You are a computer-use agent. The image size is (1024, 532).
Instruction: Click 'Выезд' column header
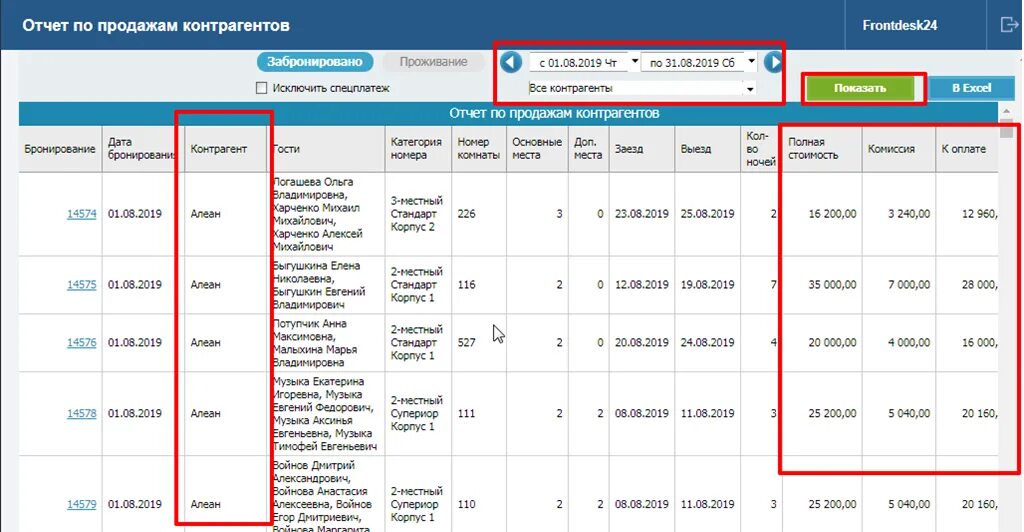(708, 149)
